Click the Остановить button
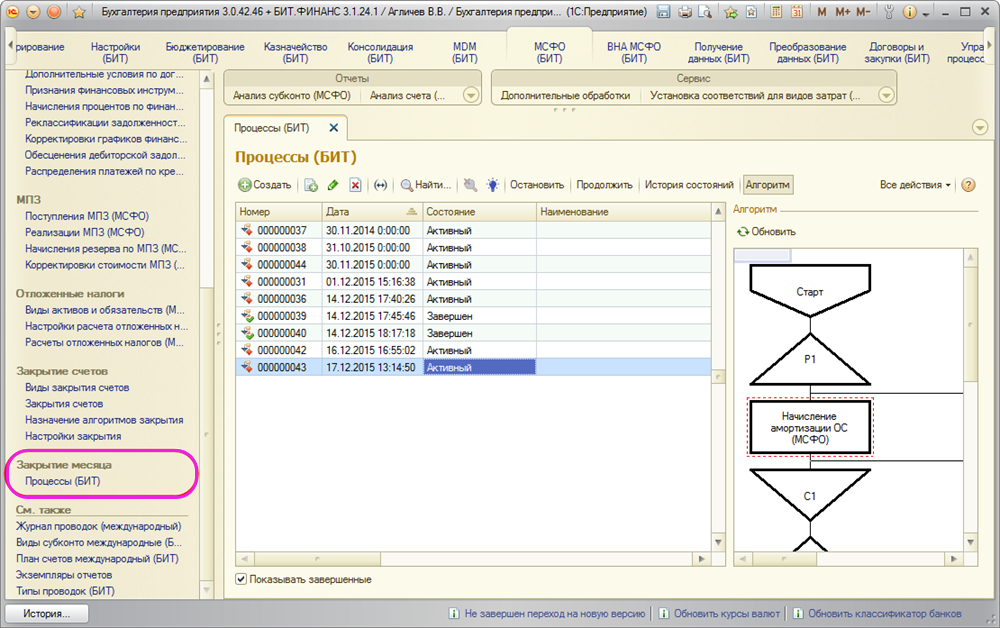1000x628 pixels. point(537,185)
